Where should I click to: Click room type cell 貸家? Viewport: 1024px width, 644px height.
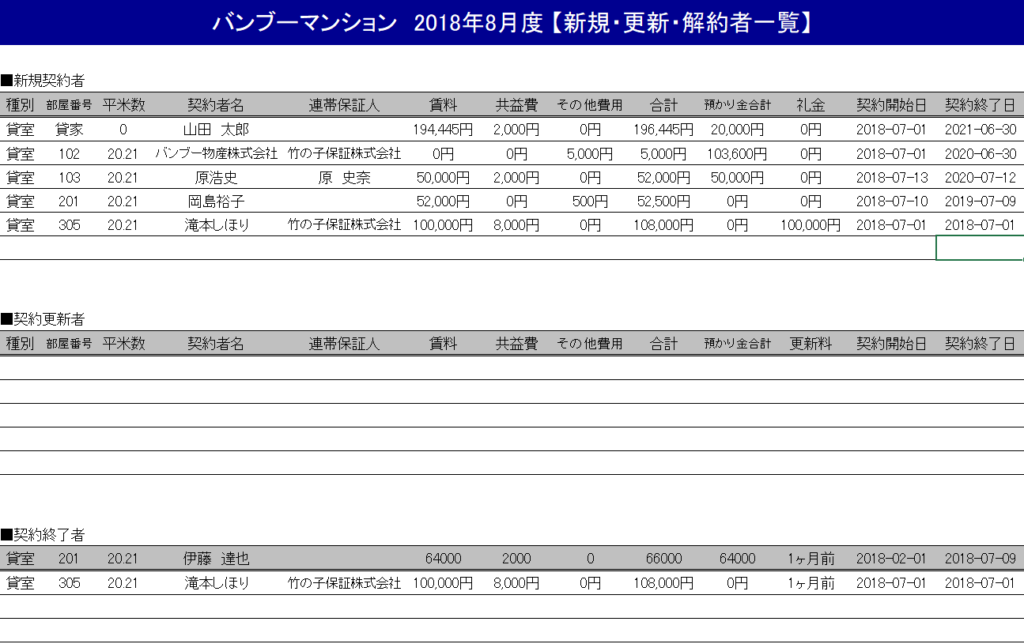[69, 129]
